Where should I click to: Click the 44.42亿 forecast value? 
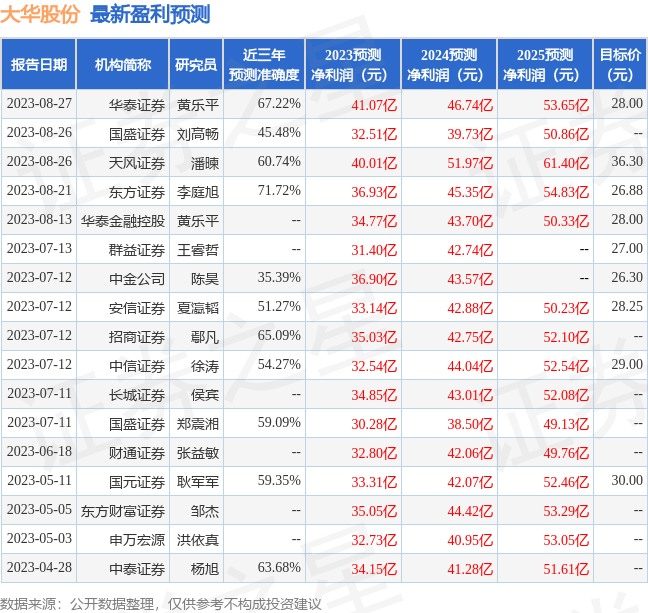470,511
